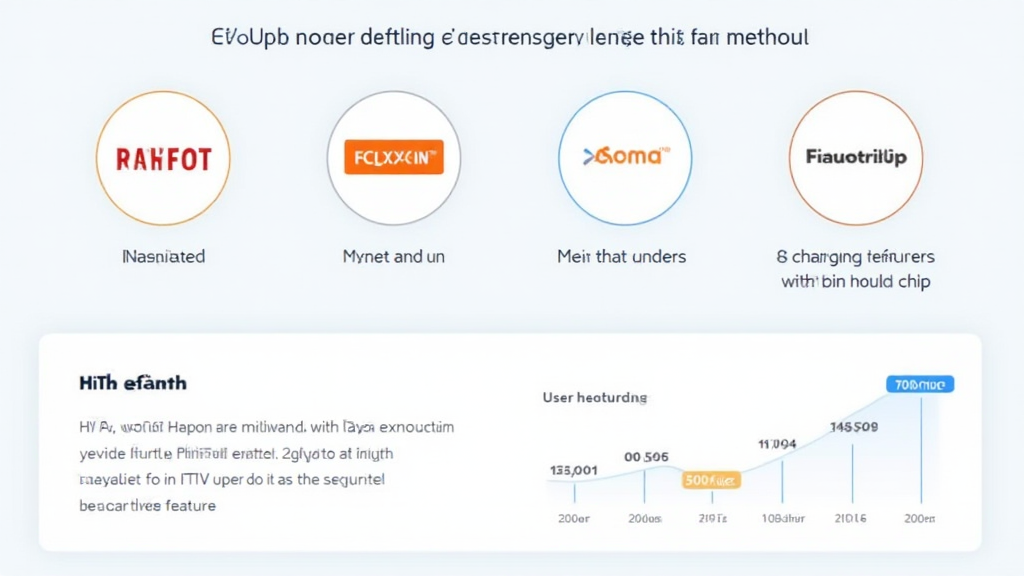The height and width of the screenshot is (576, 1024).
Task: Select the orange 500 chart tag
Action: 711,480
